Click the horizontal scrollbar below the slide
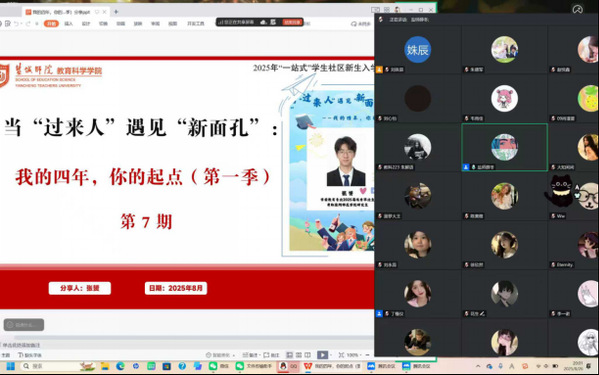This screenshot has height=375, width=599. [x=193, y=338]
